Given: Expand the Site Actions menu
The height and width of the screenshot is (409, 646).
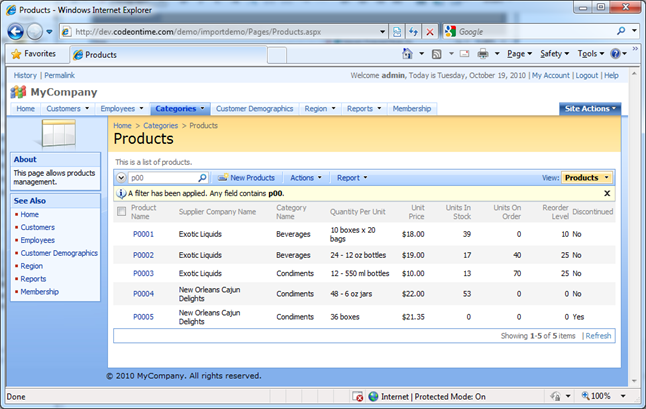Looking at the screenshot, I should coord(589,108).
